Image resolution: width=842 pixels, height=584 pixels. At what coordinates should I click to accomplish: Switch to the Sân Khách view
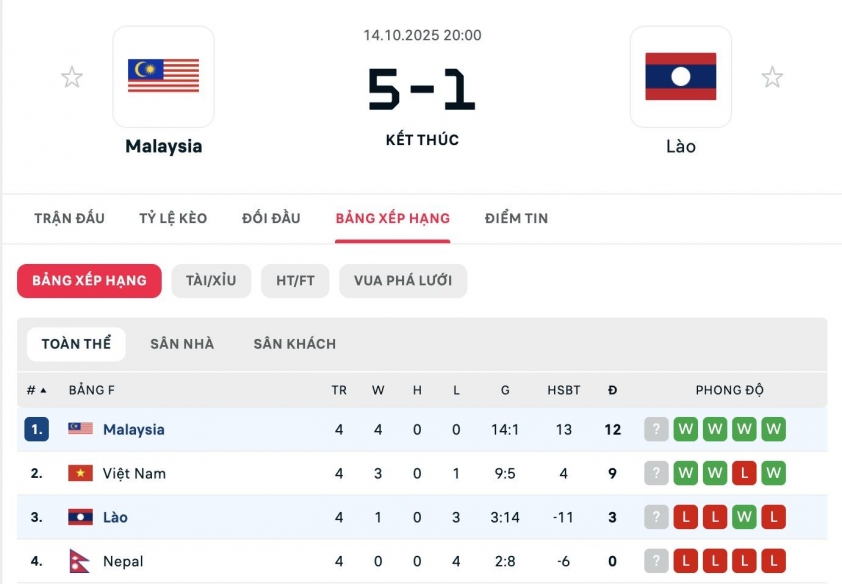[294, 344]
